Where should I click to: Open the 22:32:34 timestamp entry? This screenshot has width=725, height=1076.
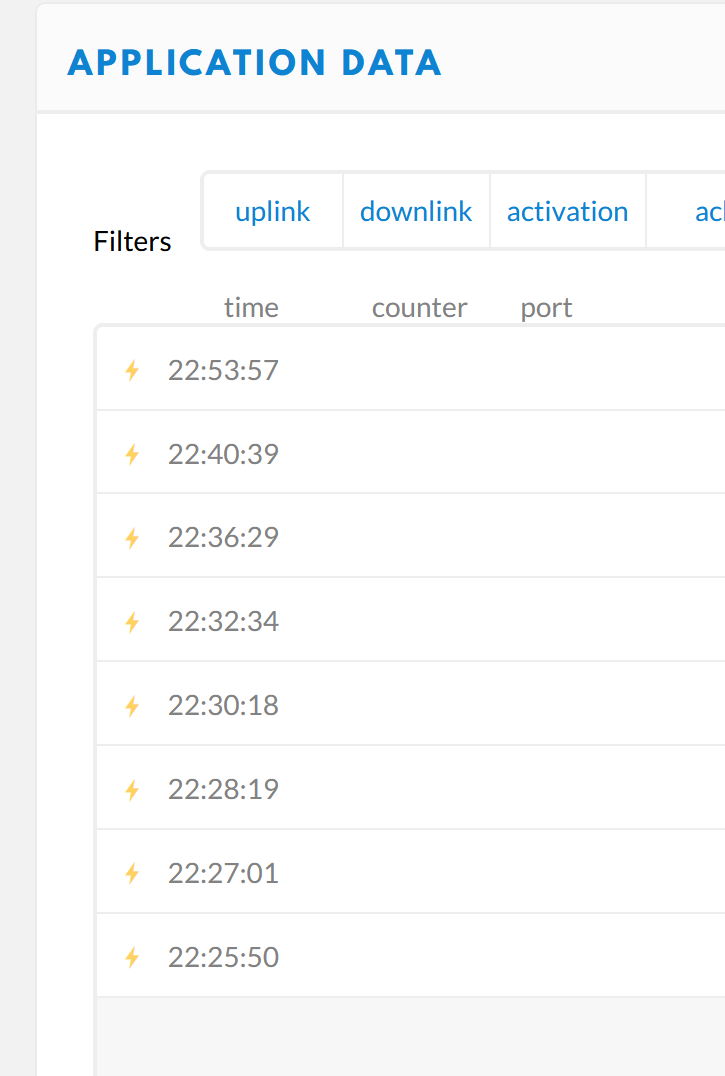(x=224, y=622)
